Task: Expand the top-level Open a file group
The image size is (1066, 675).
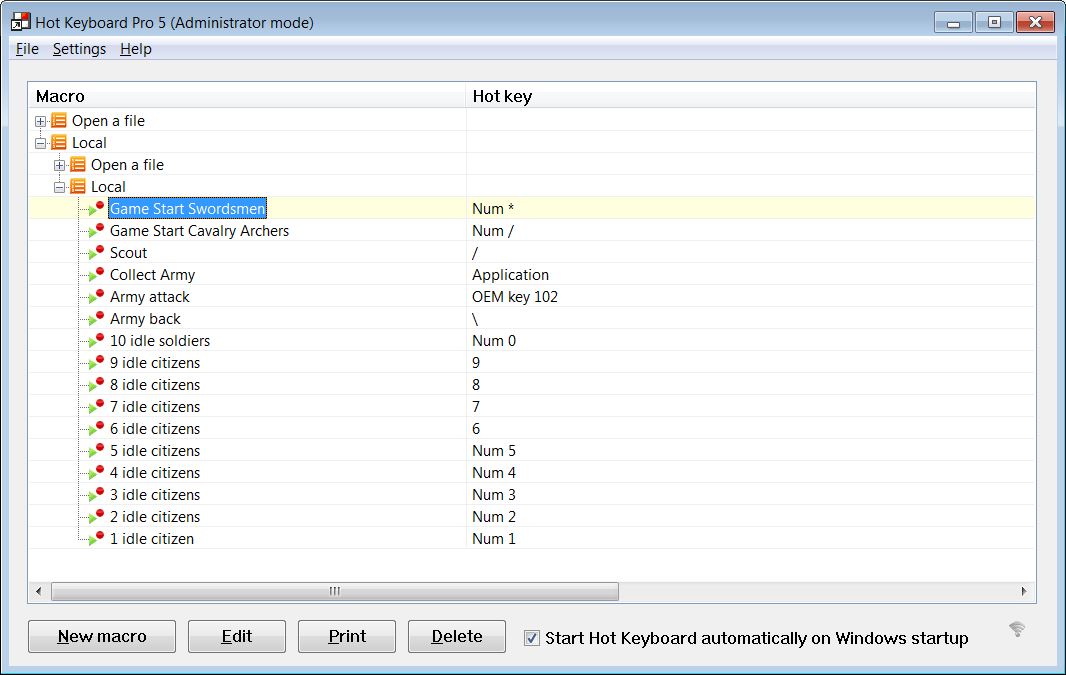Action: tap(41, 121)
